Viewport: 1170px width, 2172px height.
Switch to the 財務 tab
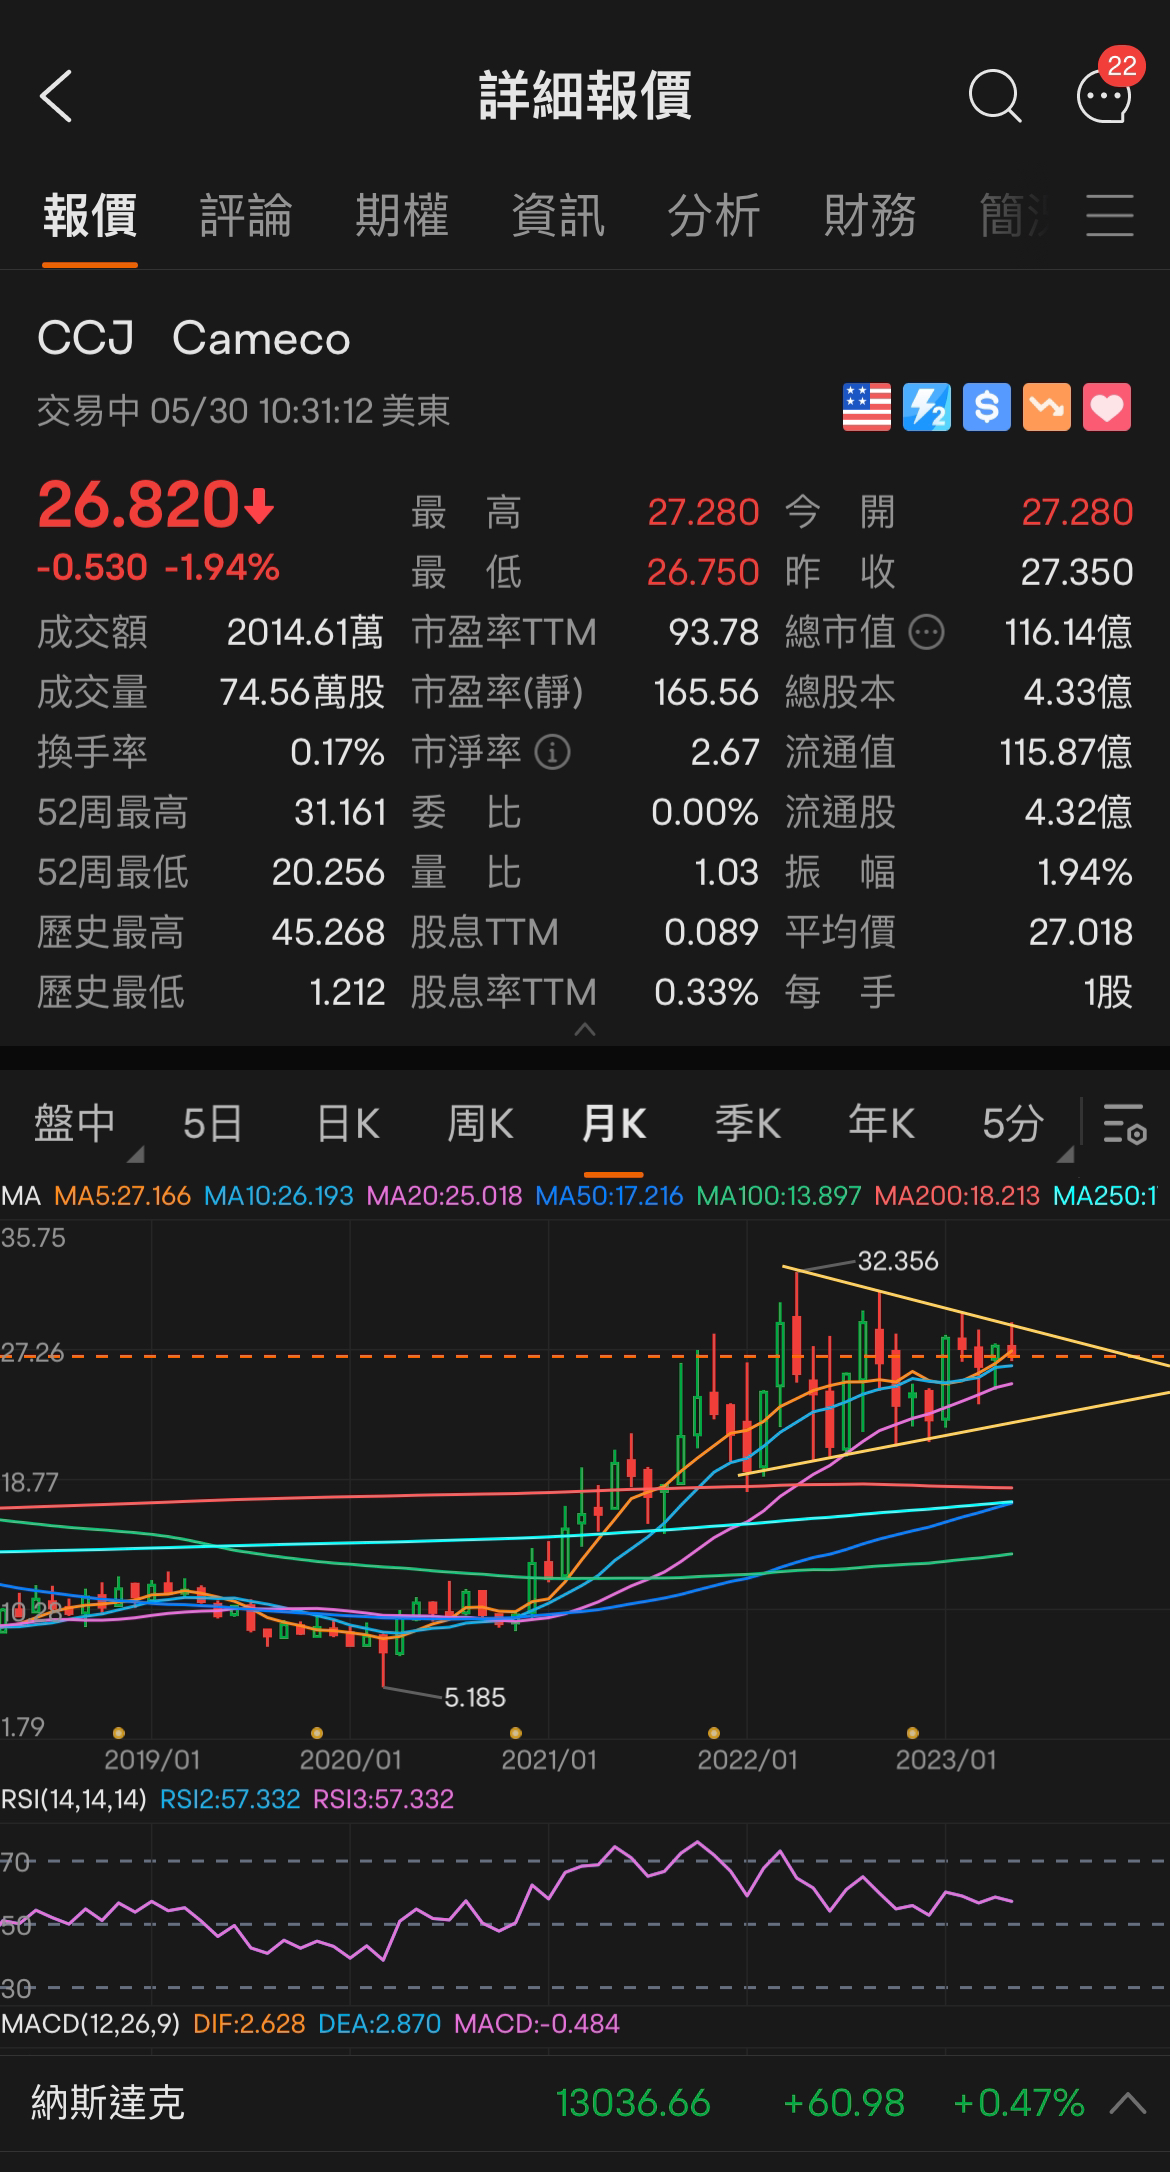[870, 215]
